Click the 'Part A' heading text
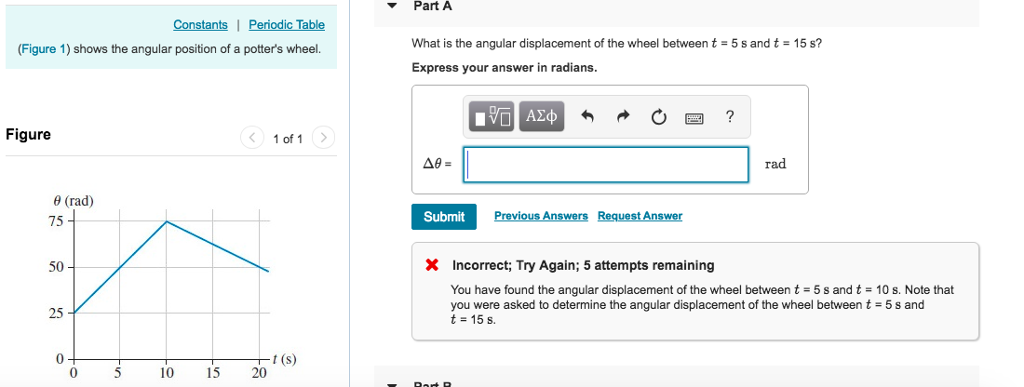The image size is (1024, 387). click(432, 6)
